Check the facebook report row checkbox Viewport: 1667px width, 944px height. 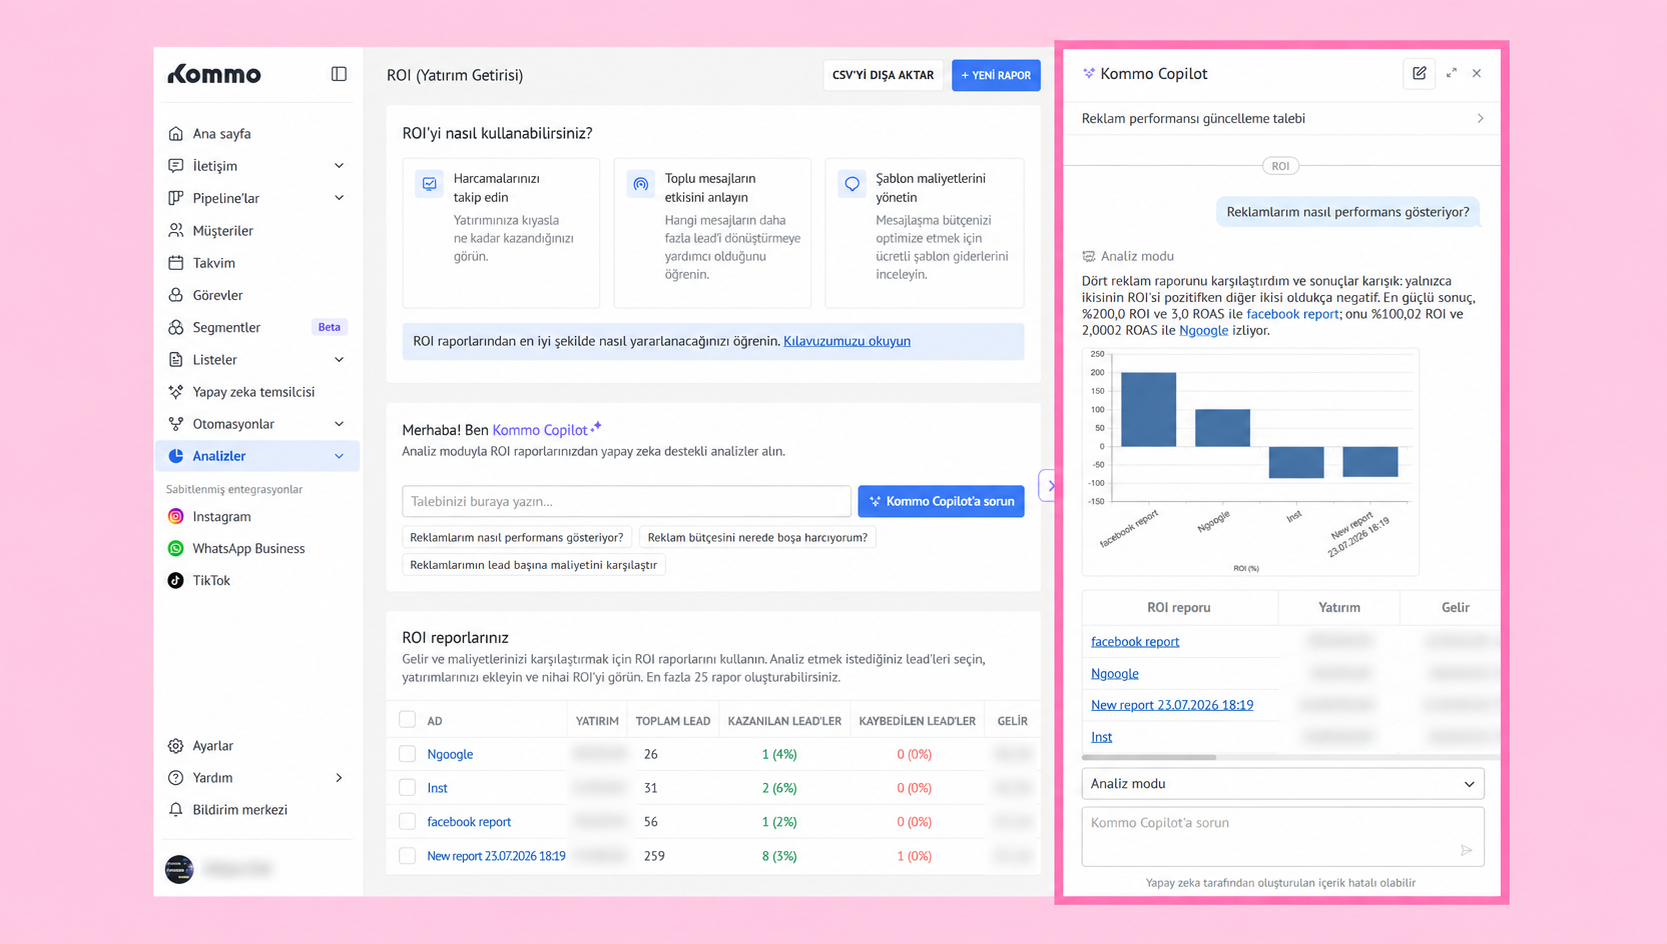[407, 822]
